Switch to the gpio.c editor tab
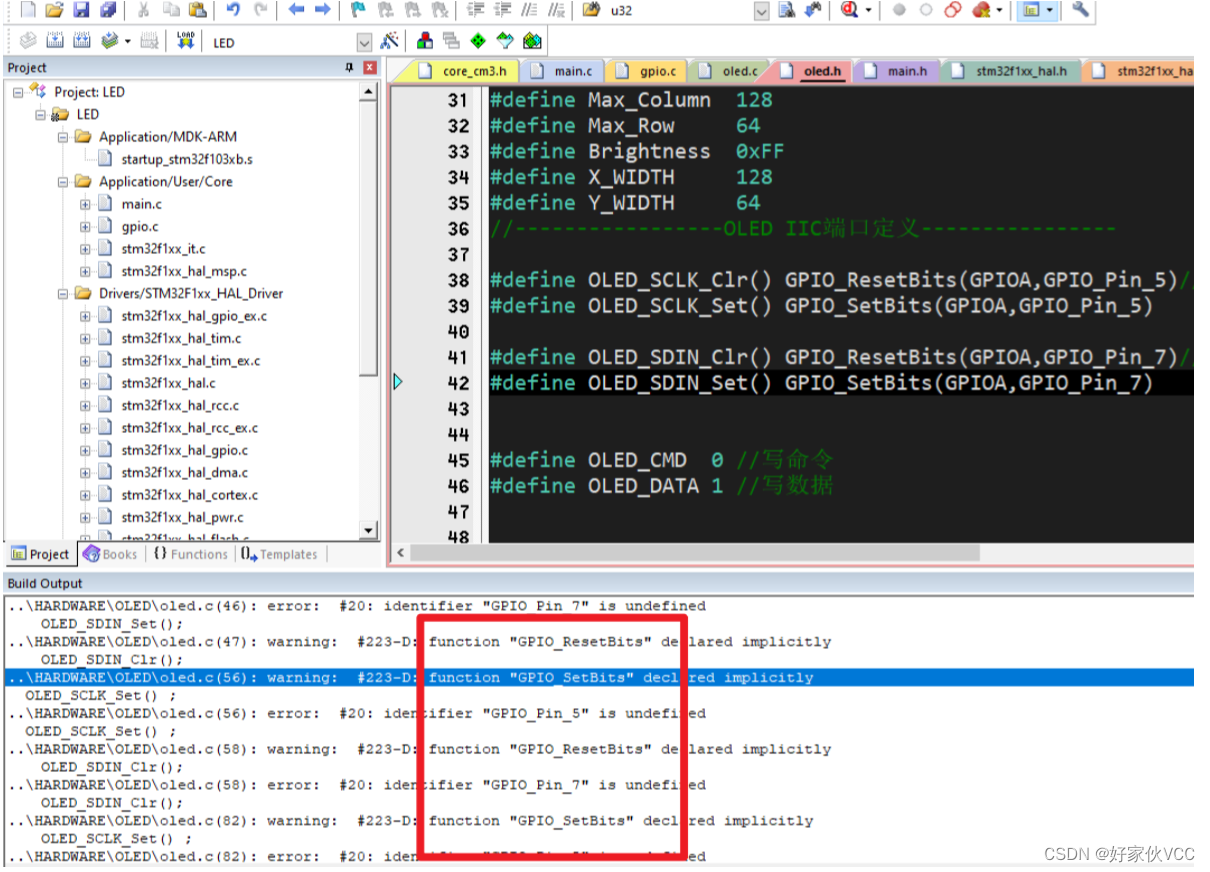The image size is (1210, 872). pos(647,71)
